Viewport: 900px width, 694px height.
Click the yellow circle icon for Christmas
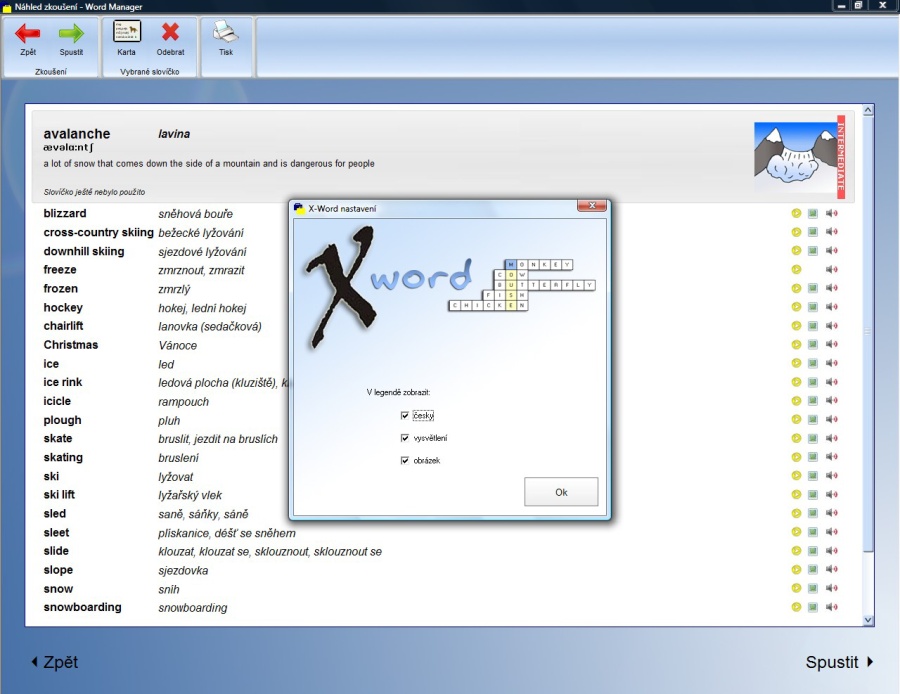pyautogui.click(x=796, y=345)
